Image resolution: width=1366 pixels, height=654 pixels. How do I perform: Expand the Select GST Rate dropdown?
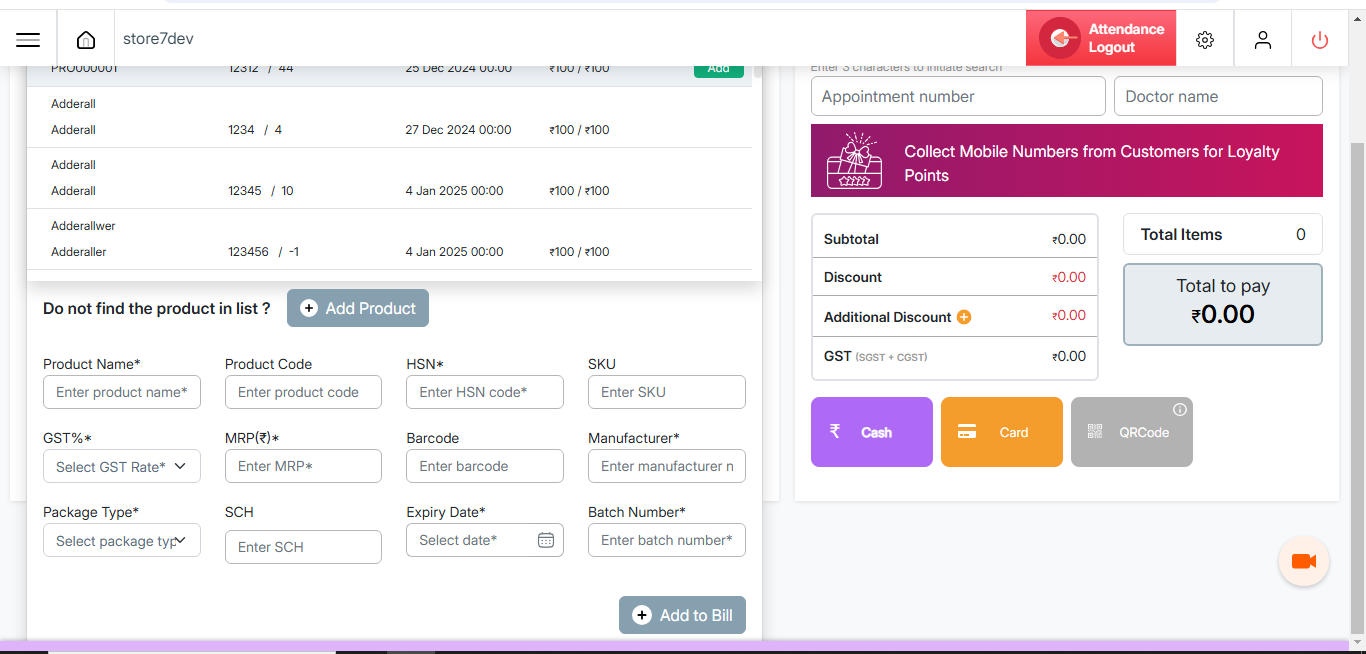coord(122,466)
